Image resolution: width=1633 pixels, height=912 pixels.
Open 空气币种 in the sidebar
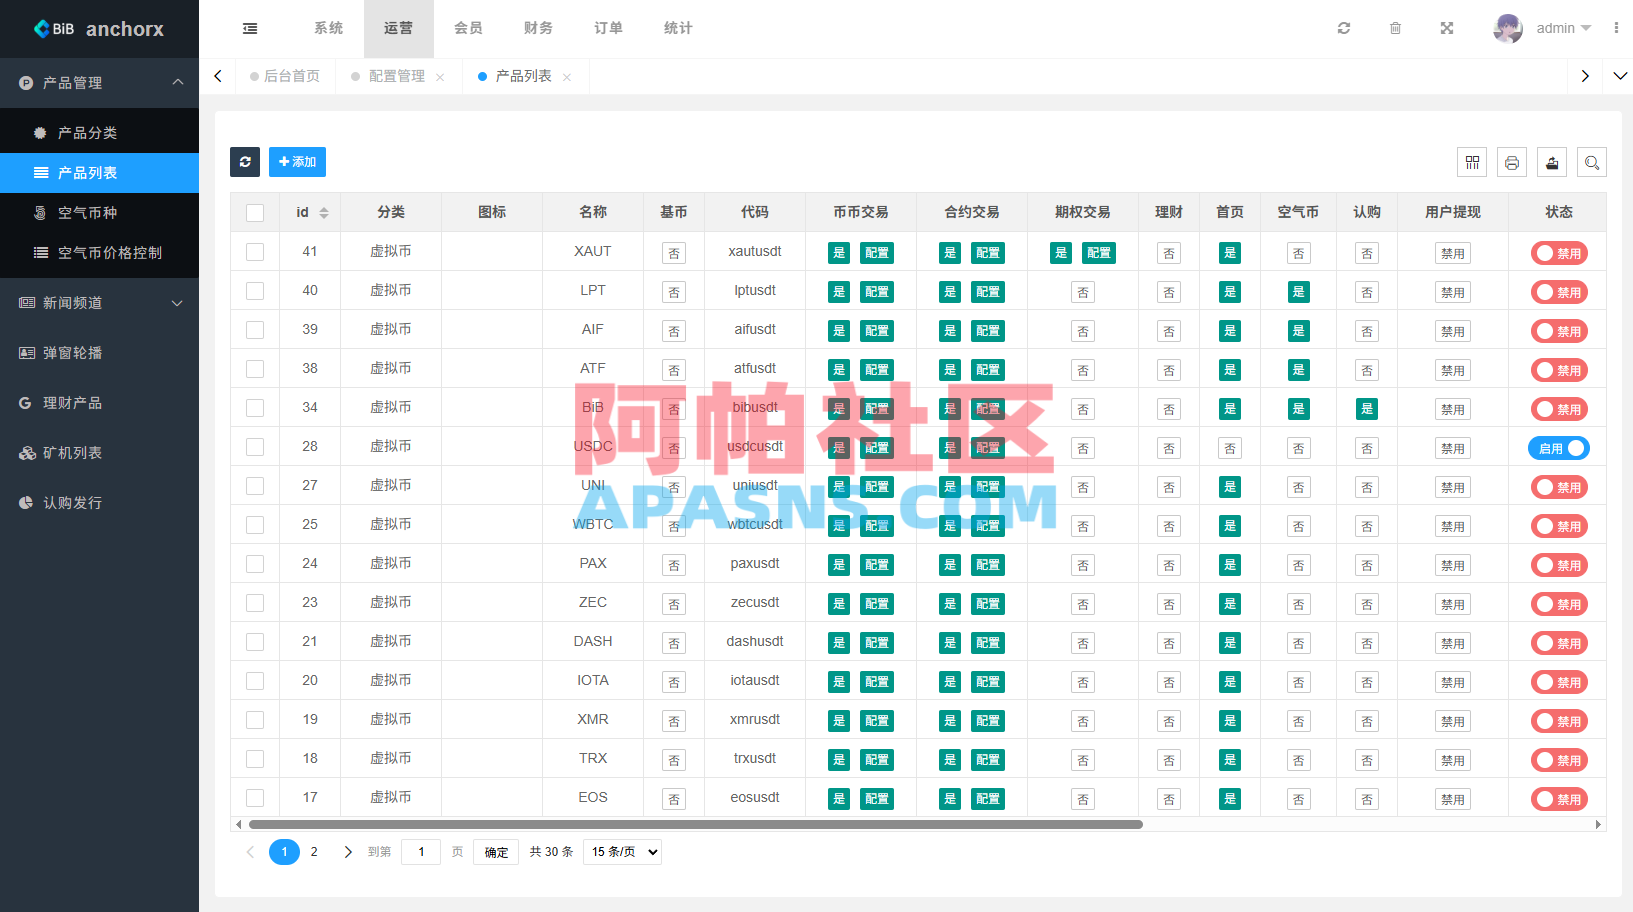pos(99,213)
